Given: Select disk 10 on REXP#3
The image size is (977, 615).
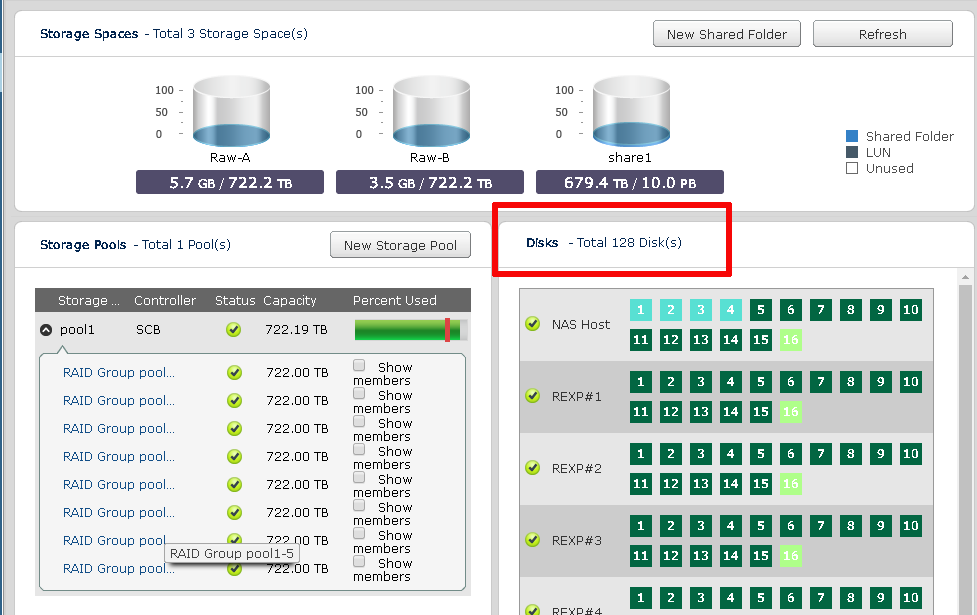Looking at the screenshot, I should (x=910, y=525).
